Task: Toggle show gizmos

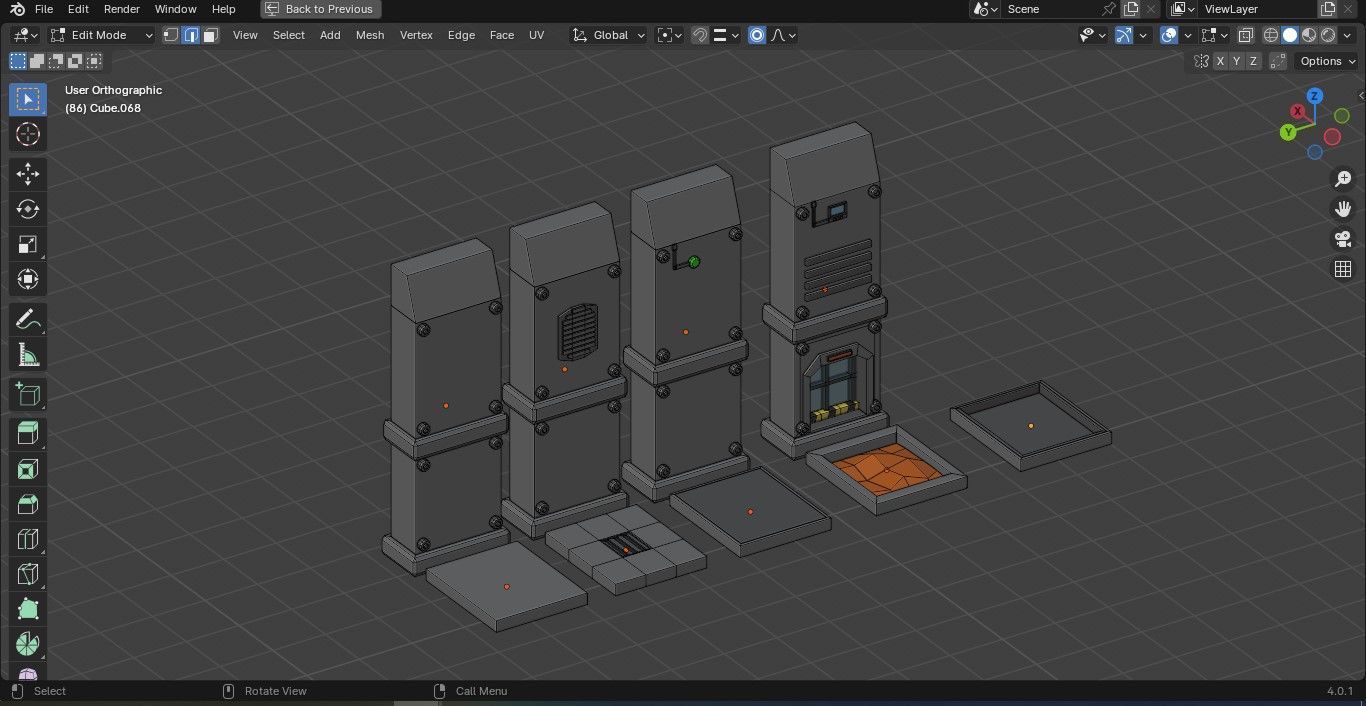Action: coord(1124,35)
